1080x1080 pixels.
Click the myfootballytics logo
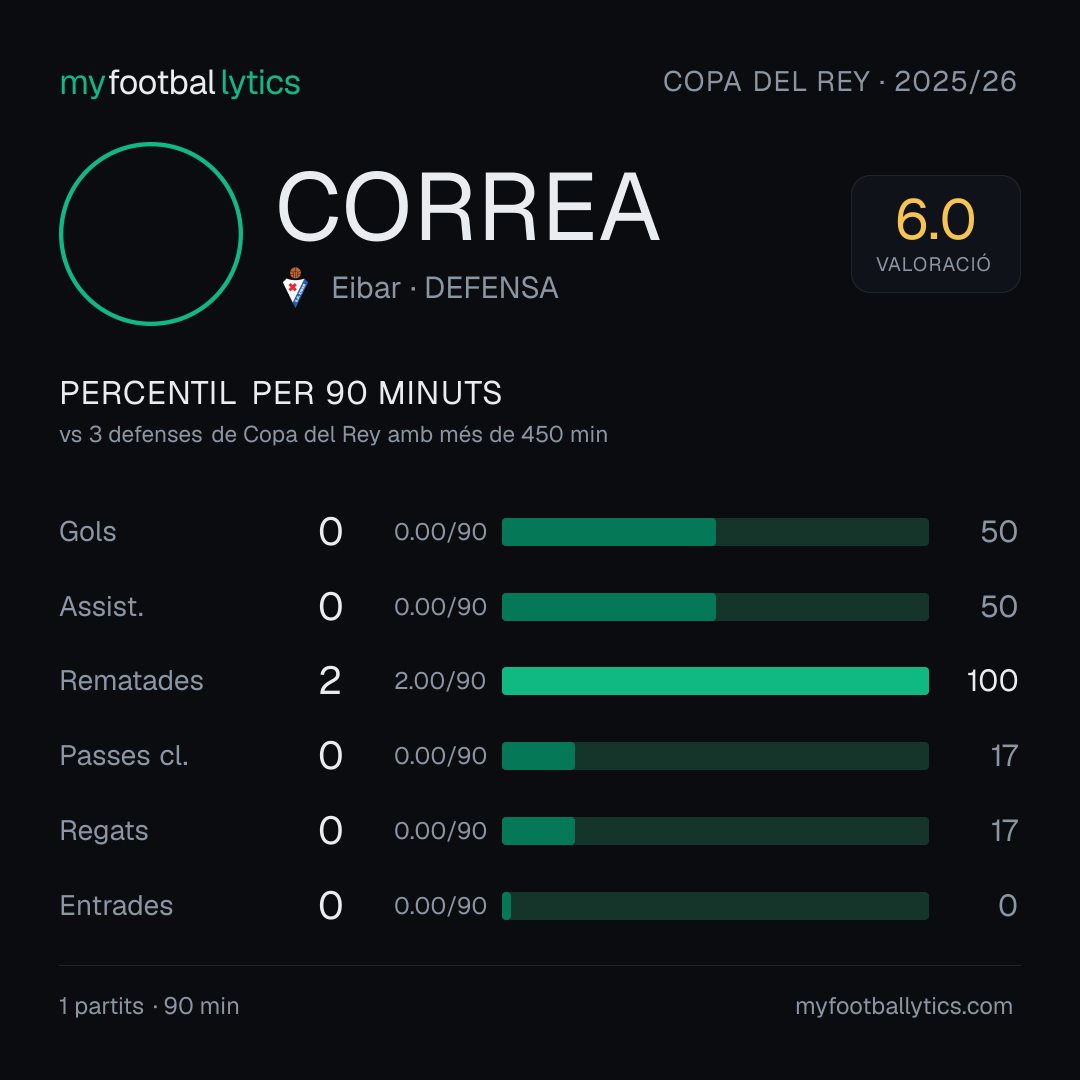pyautogui.click(x=180, y=83)
